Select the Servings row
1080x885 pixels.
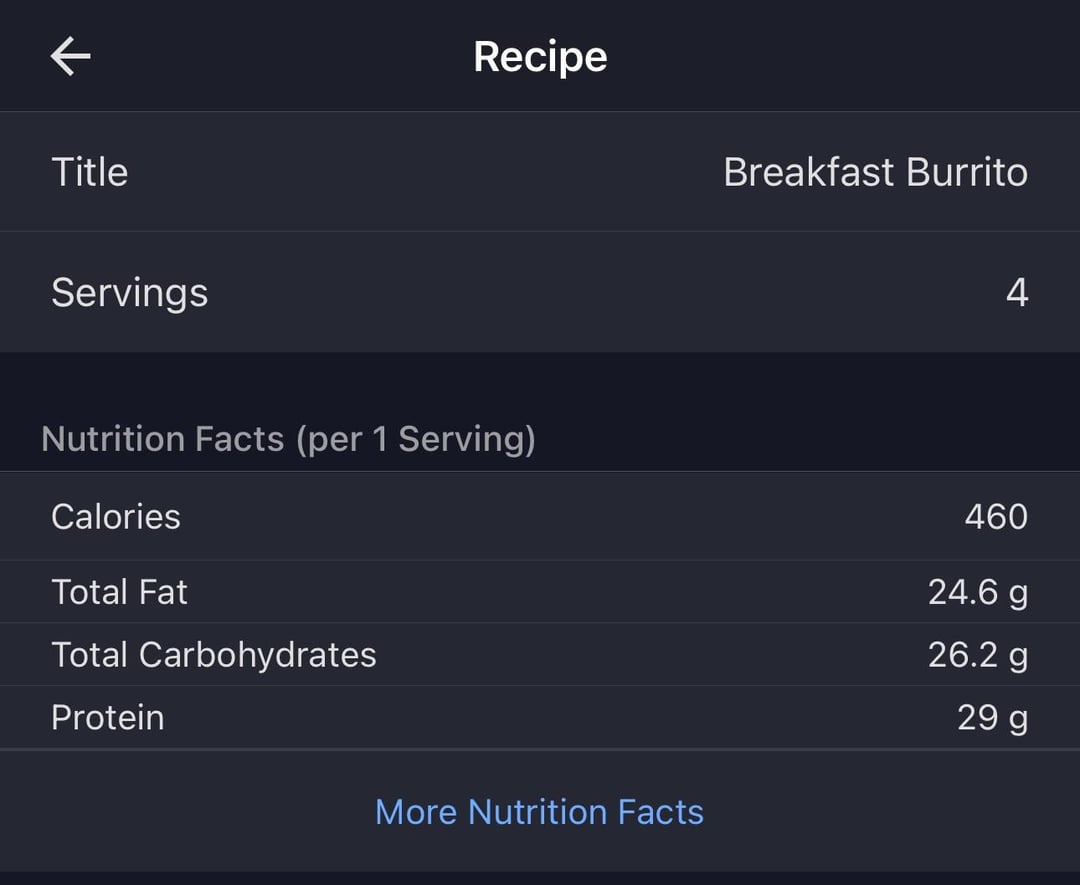[x=540, y=292]
